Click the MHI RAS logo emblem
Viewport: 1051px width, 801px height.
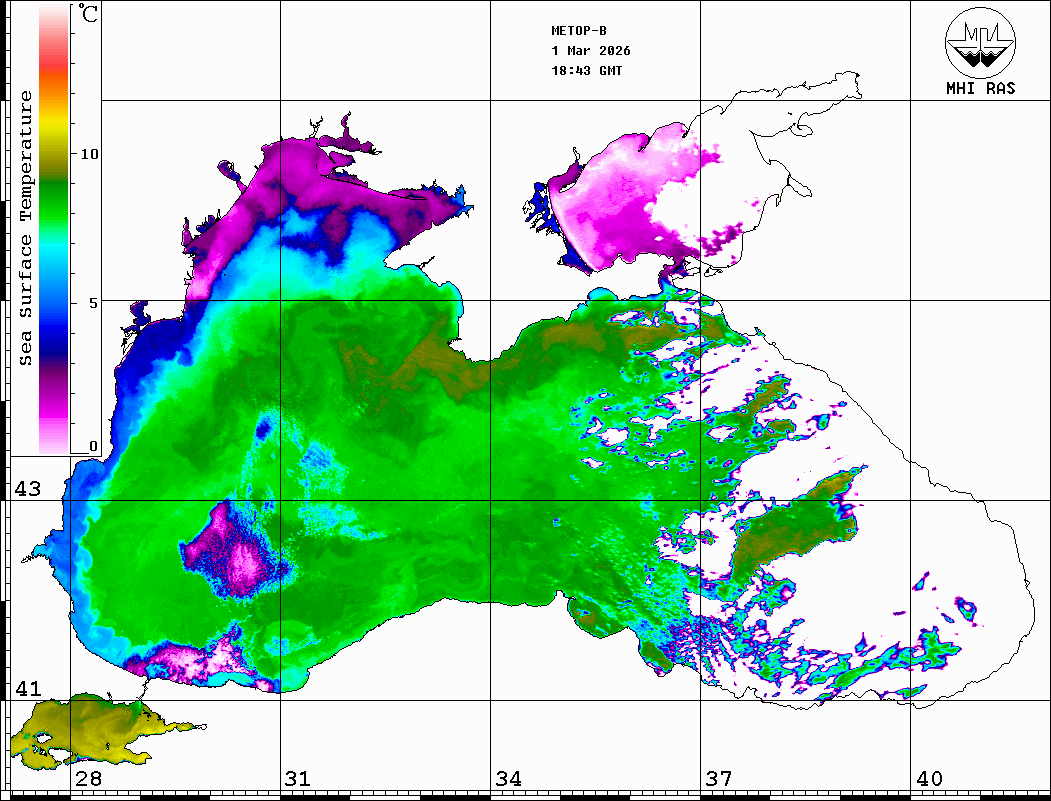(980, 42)
